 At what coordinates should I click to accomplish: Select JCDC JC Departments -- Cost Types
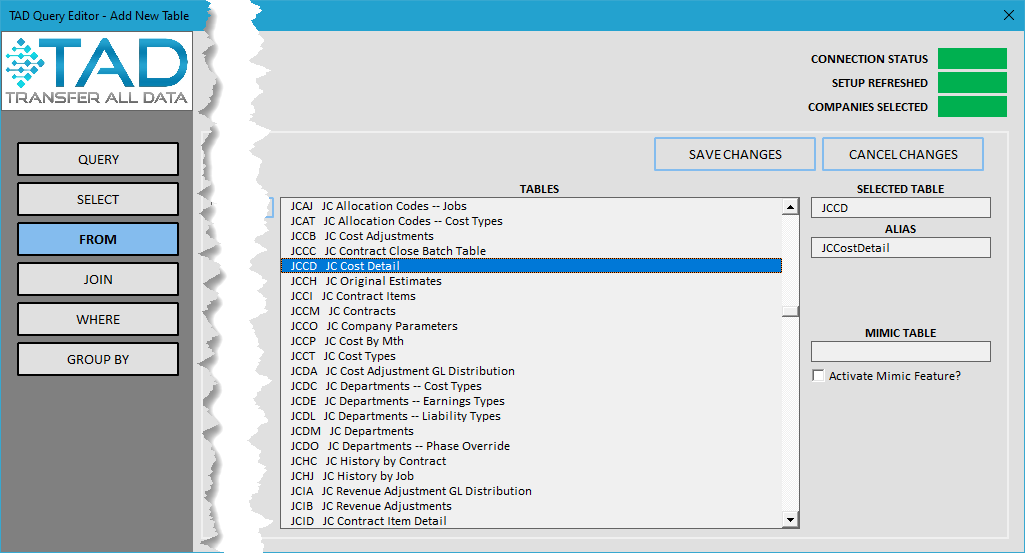(x=531, y=386)
